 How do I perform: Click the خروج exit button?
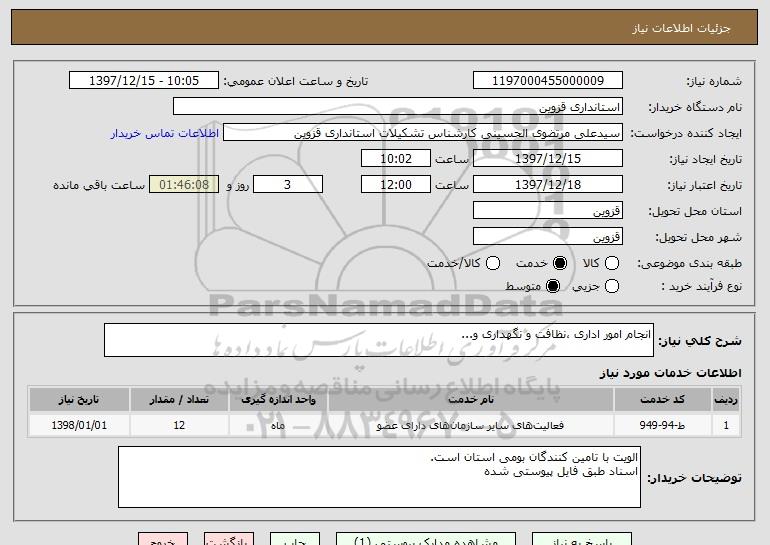163,539
